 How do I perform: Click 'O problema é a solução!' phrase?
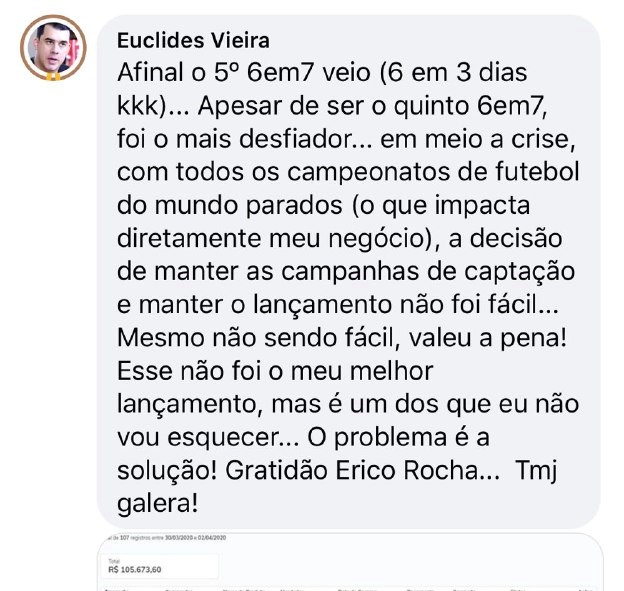click(303, 454)
